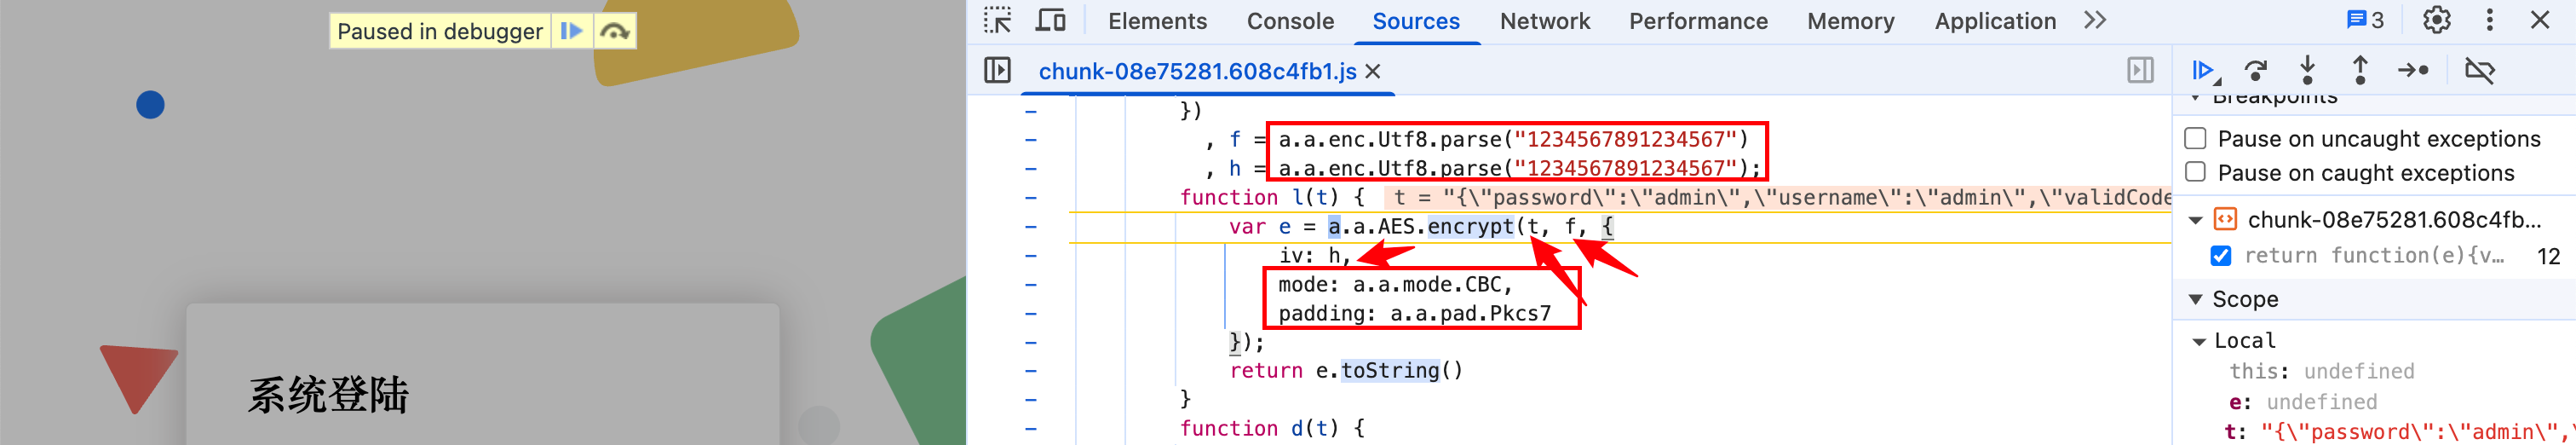
Task: Click the function l(t) line
Action: click(x=1272, y=198)
